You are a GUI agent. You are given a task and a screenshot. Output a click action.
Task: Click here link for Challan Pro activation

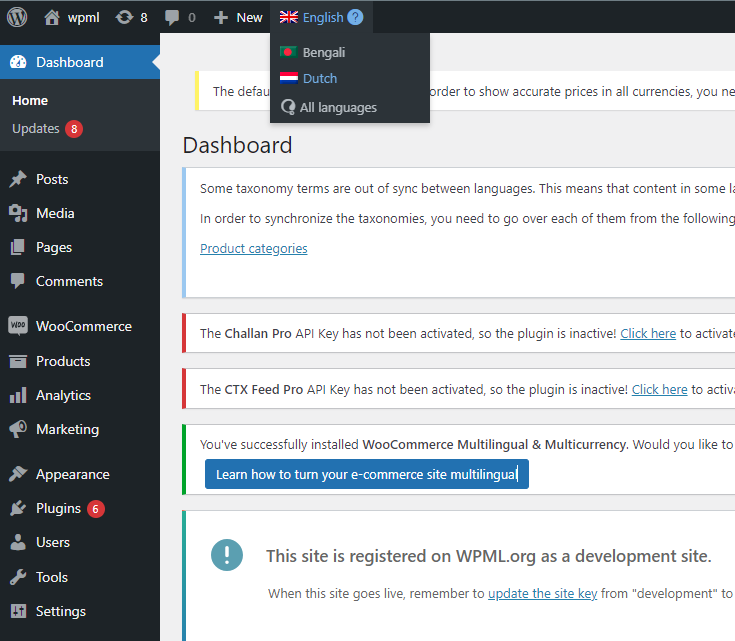648,333
